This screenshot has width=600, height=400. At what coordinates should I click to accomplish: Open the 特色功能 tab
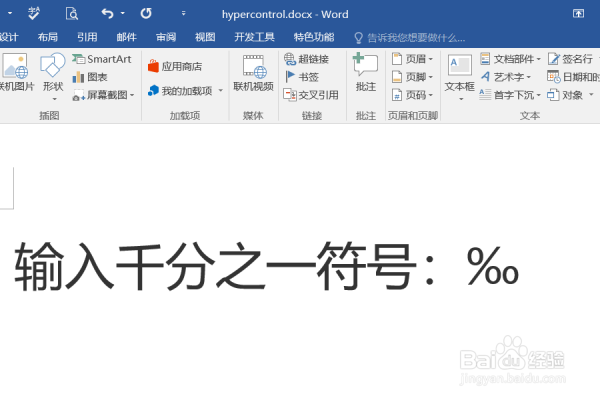(314, 37)
